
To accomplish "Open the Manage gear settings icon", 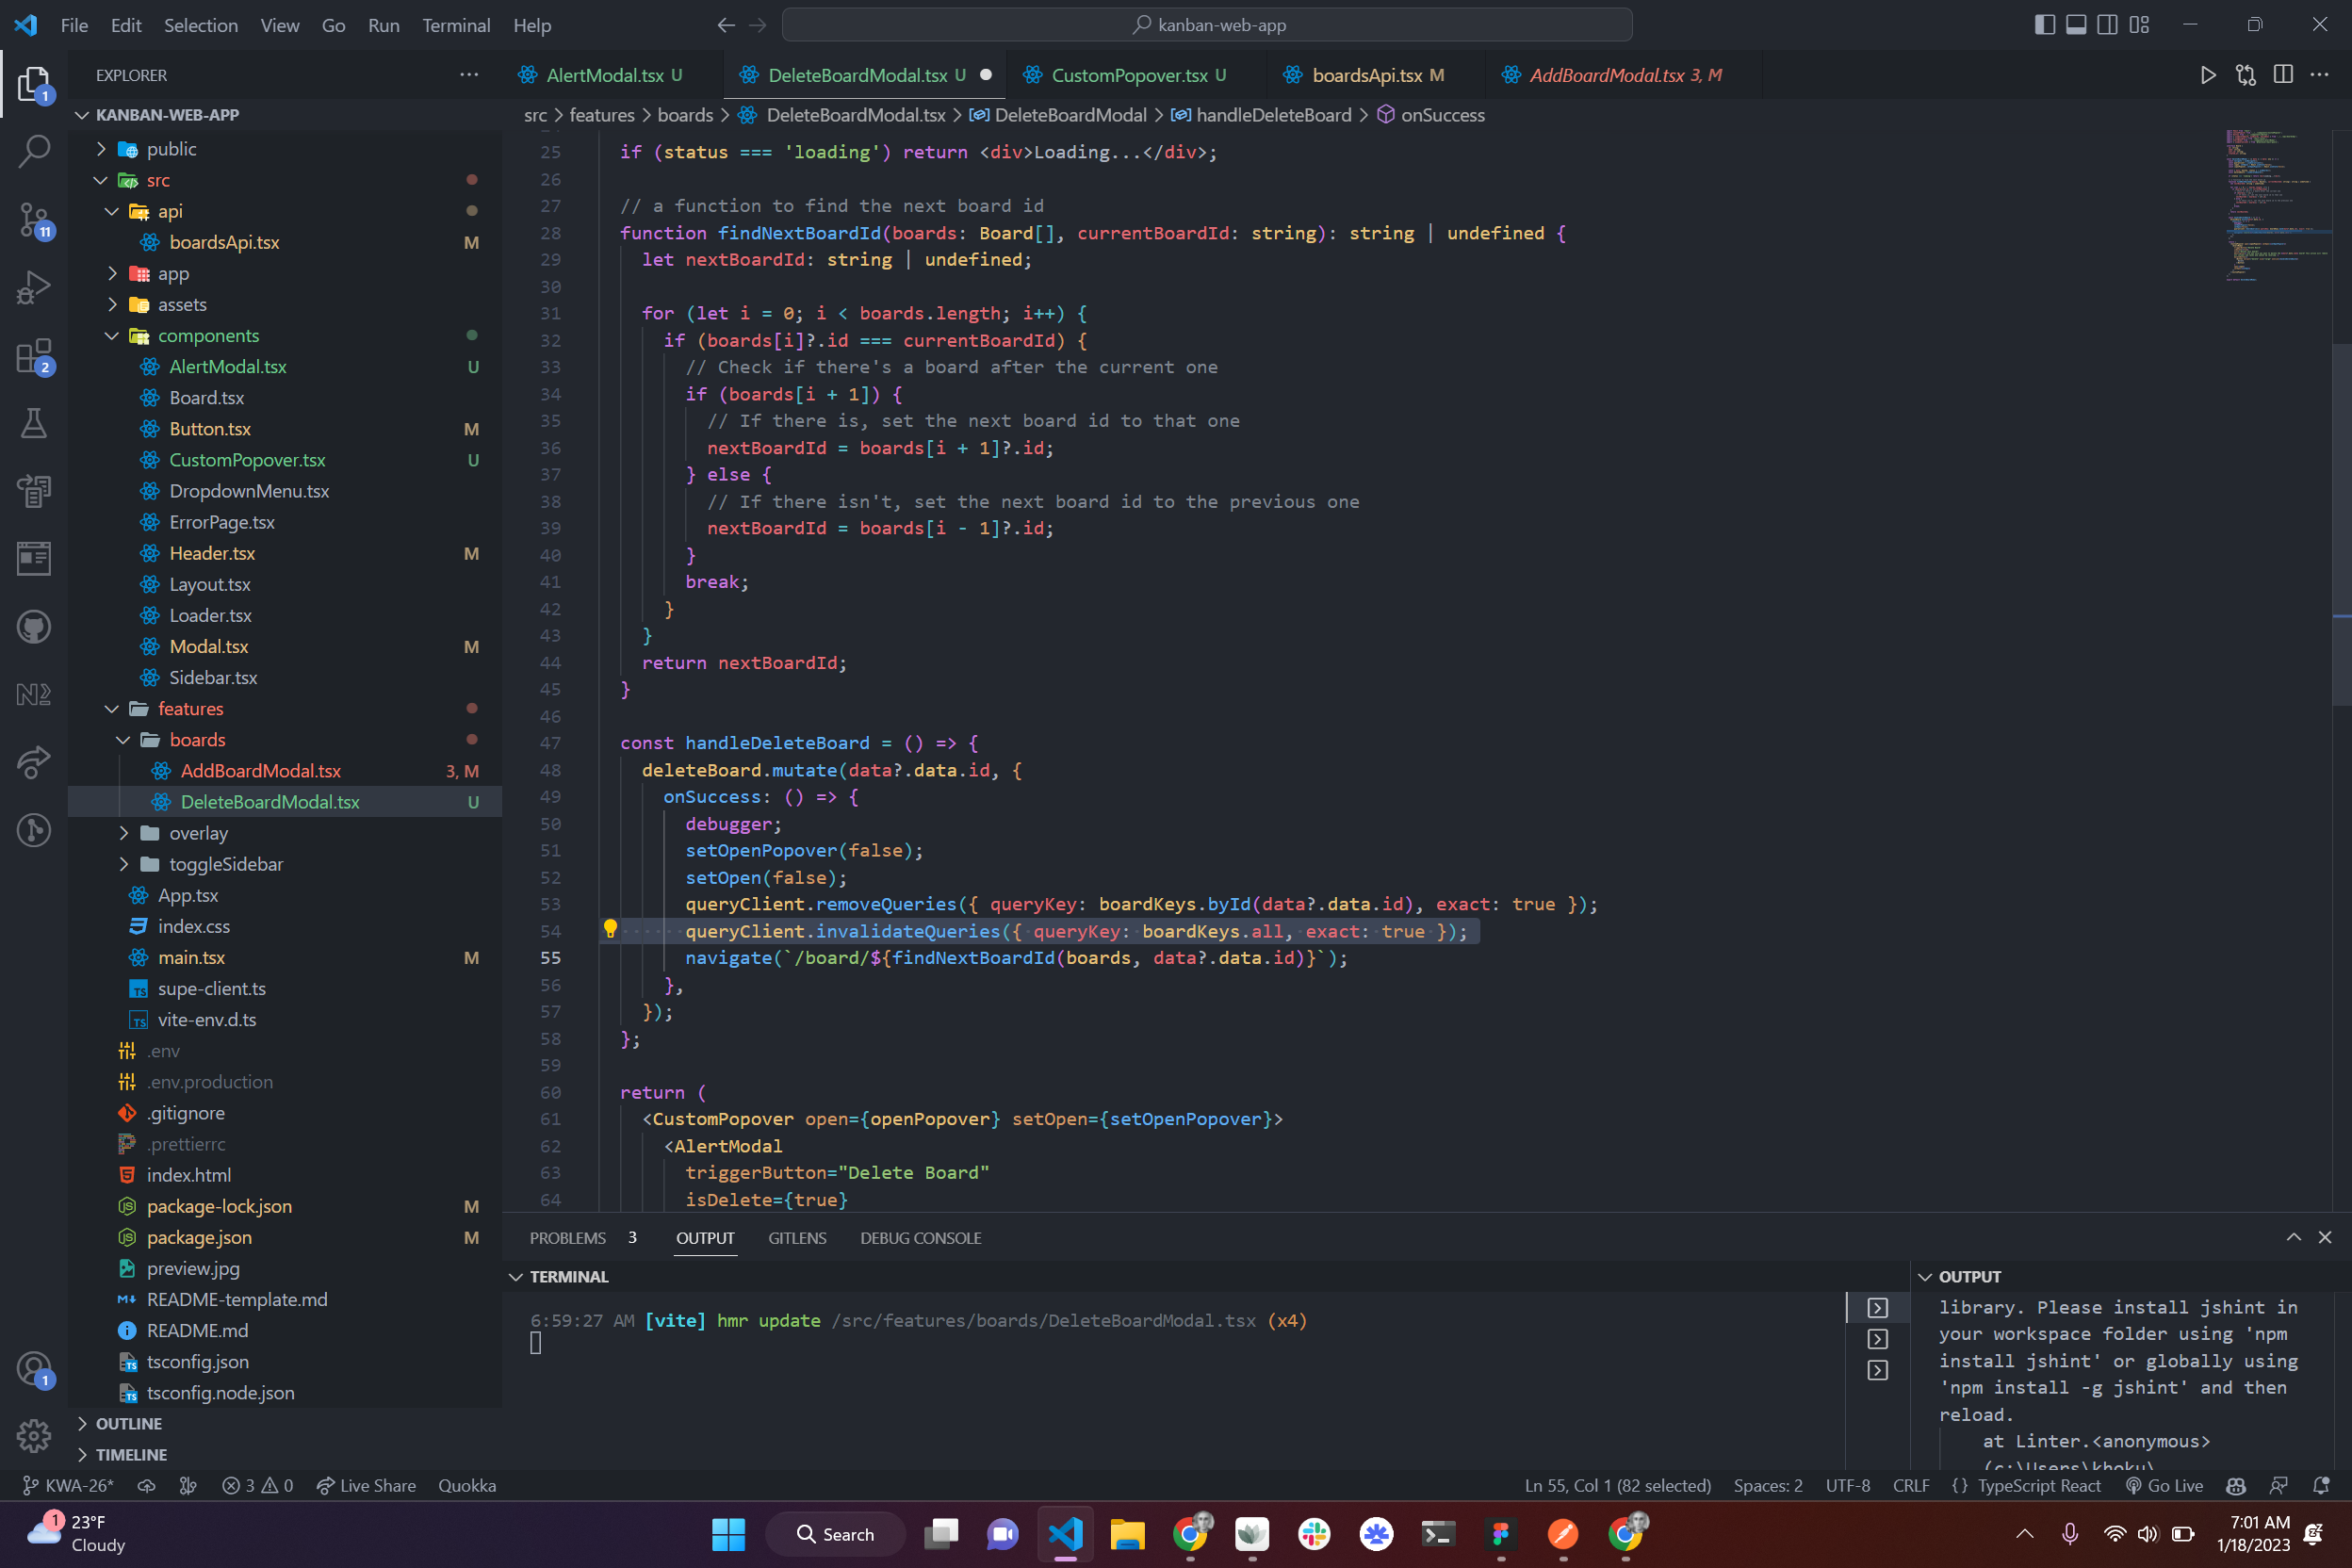I will coord(34,1436).
